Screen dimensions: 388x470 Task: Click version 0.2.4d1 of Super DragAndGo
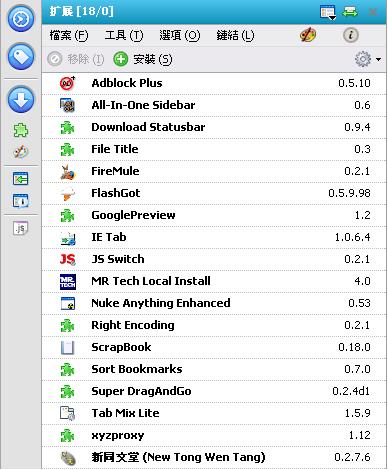coord(351,391)
